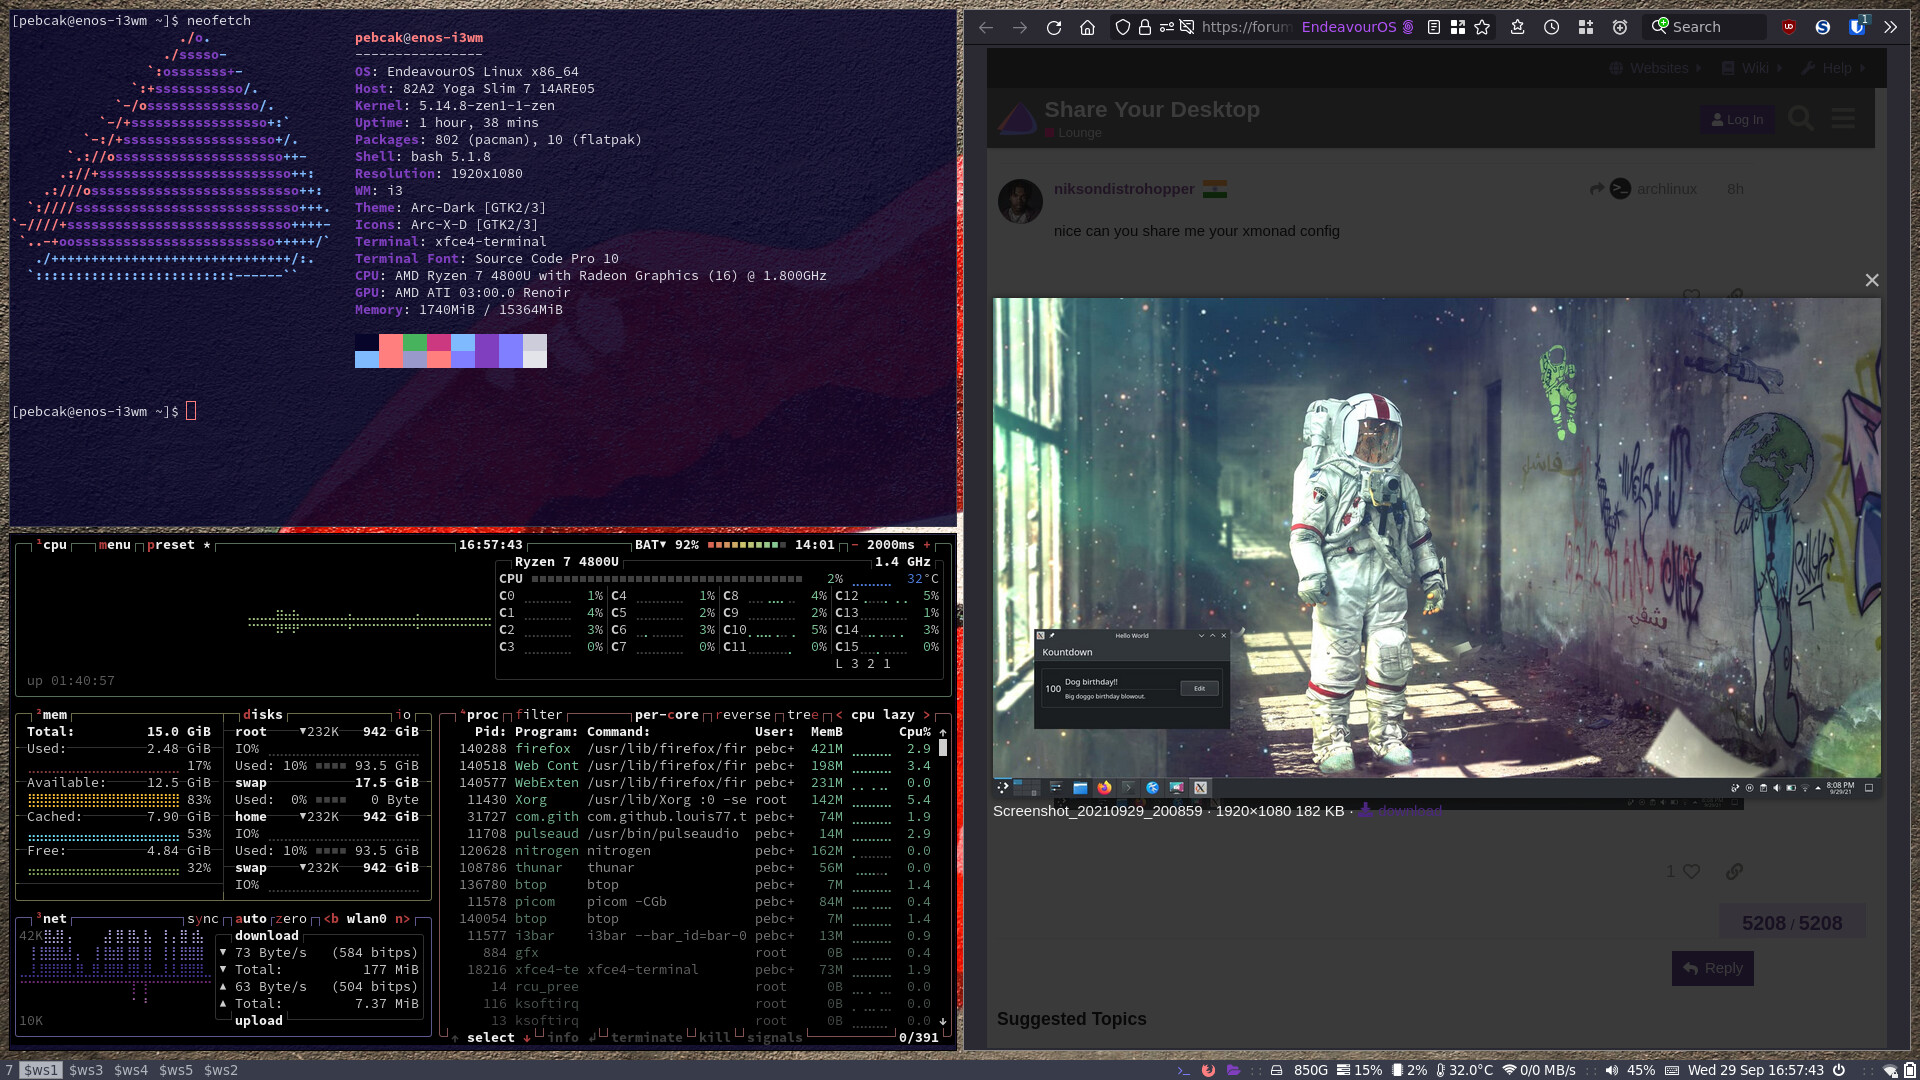Image resolution: width=1920 pixels, height=1080 pixels.
Task: Copy post link chain icon
Action: [1734, 871]
